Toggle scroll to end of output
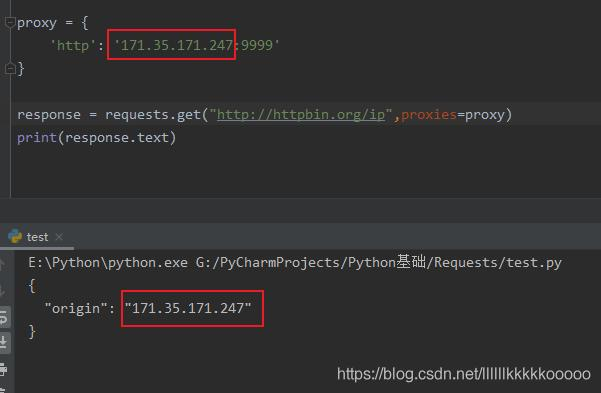Viewport: 601px width, 393px height. [4, 342]
